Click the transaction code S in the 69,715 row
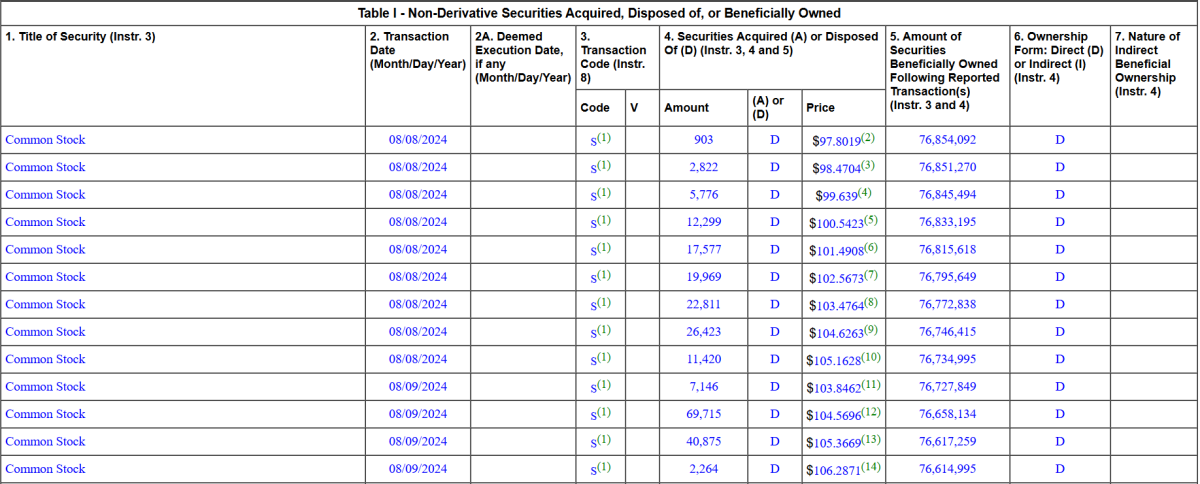Screen dimensions: 1200x484 (594, 416)
